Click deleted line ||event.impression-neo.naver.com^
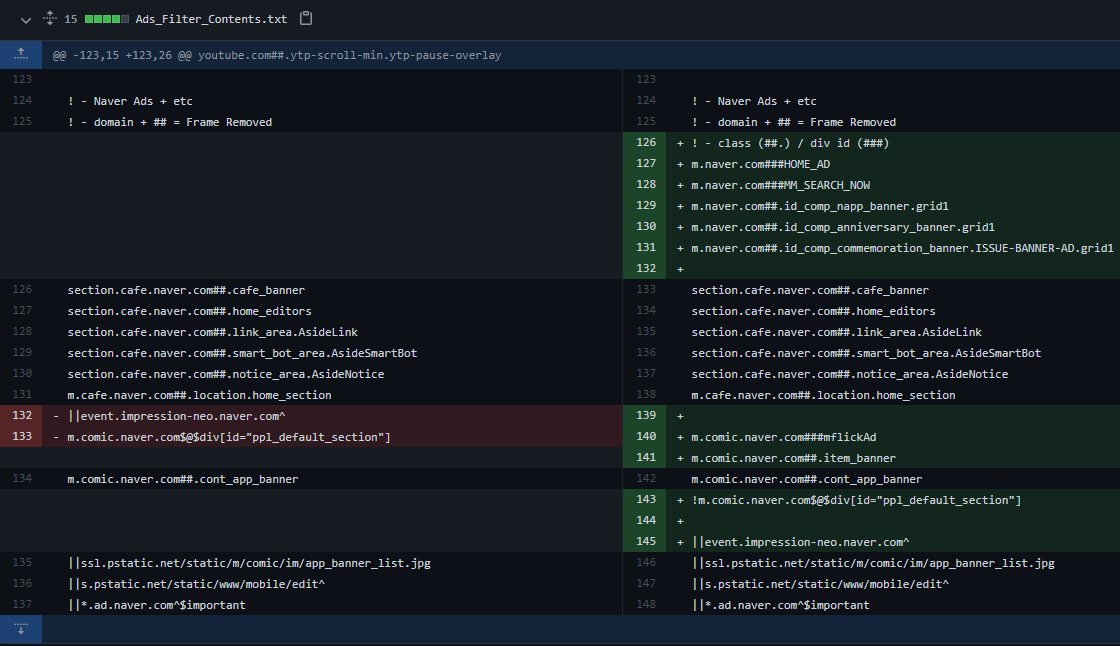1120x646 pixels. (176, 416)
